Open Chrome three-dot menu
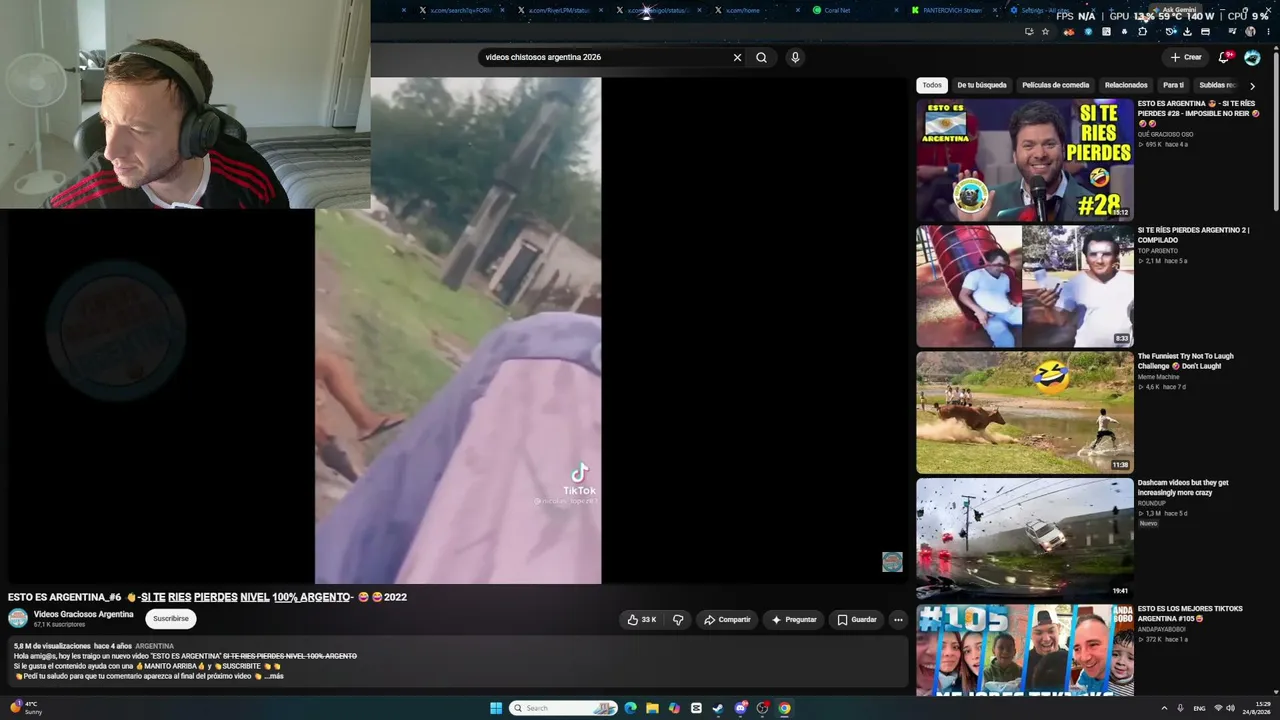The image size is (1280, 720). (1269, 32)
